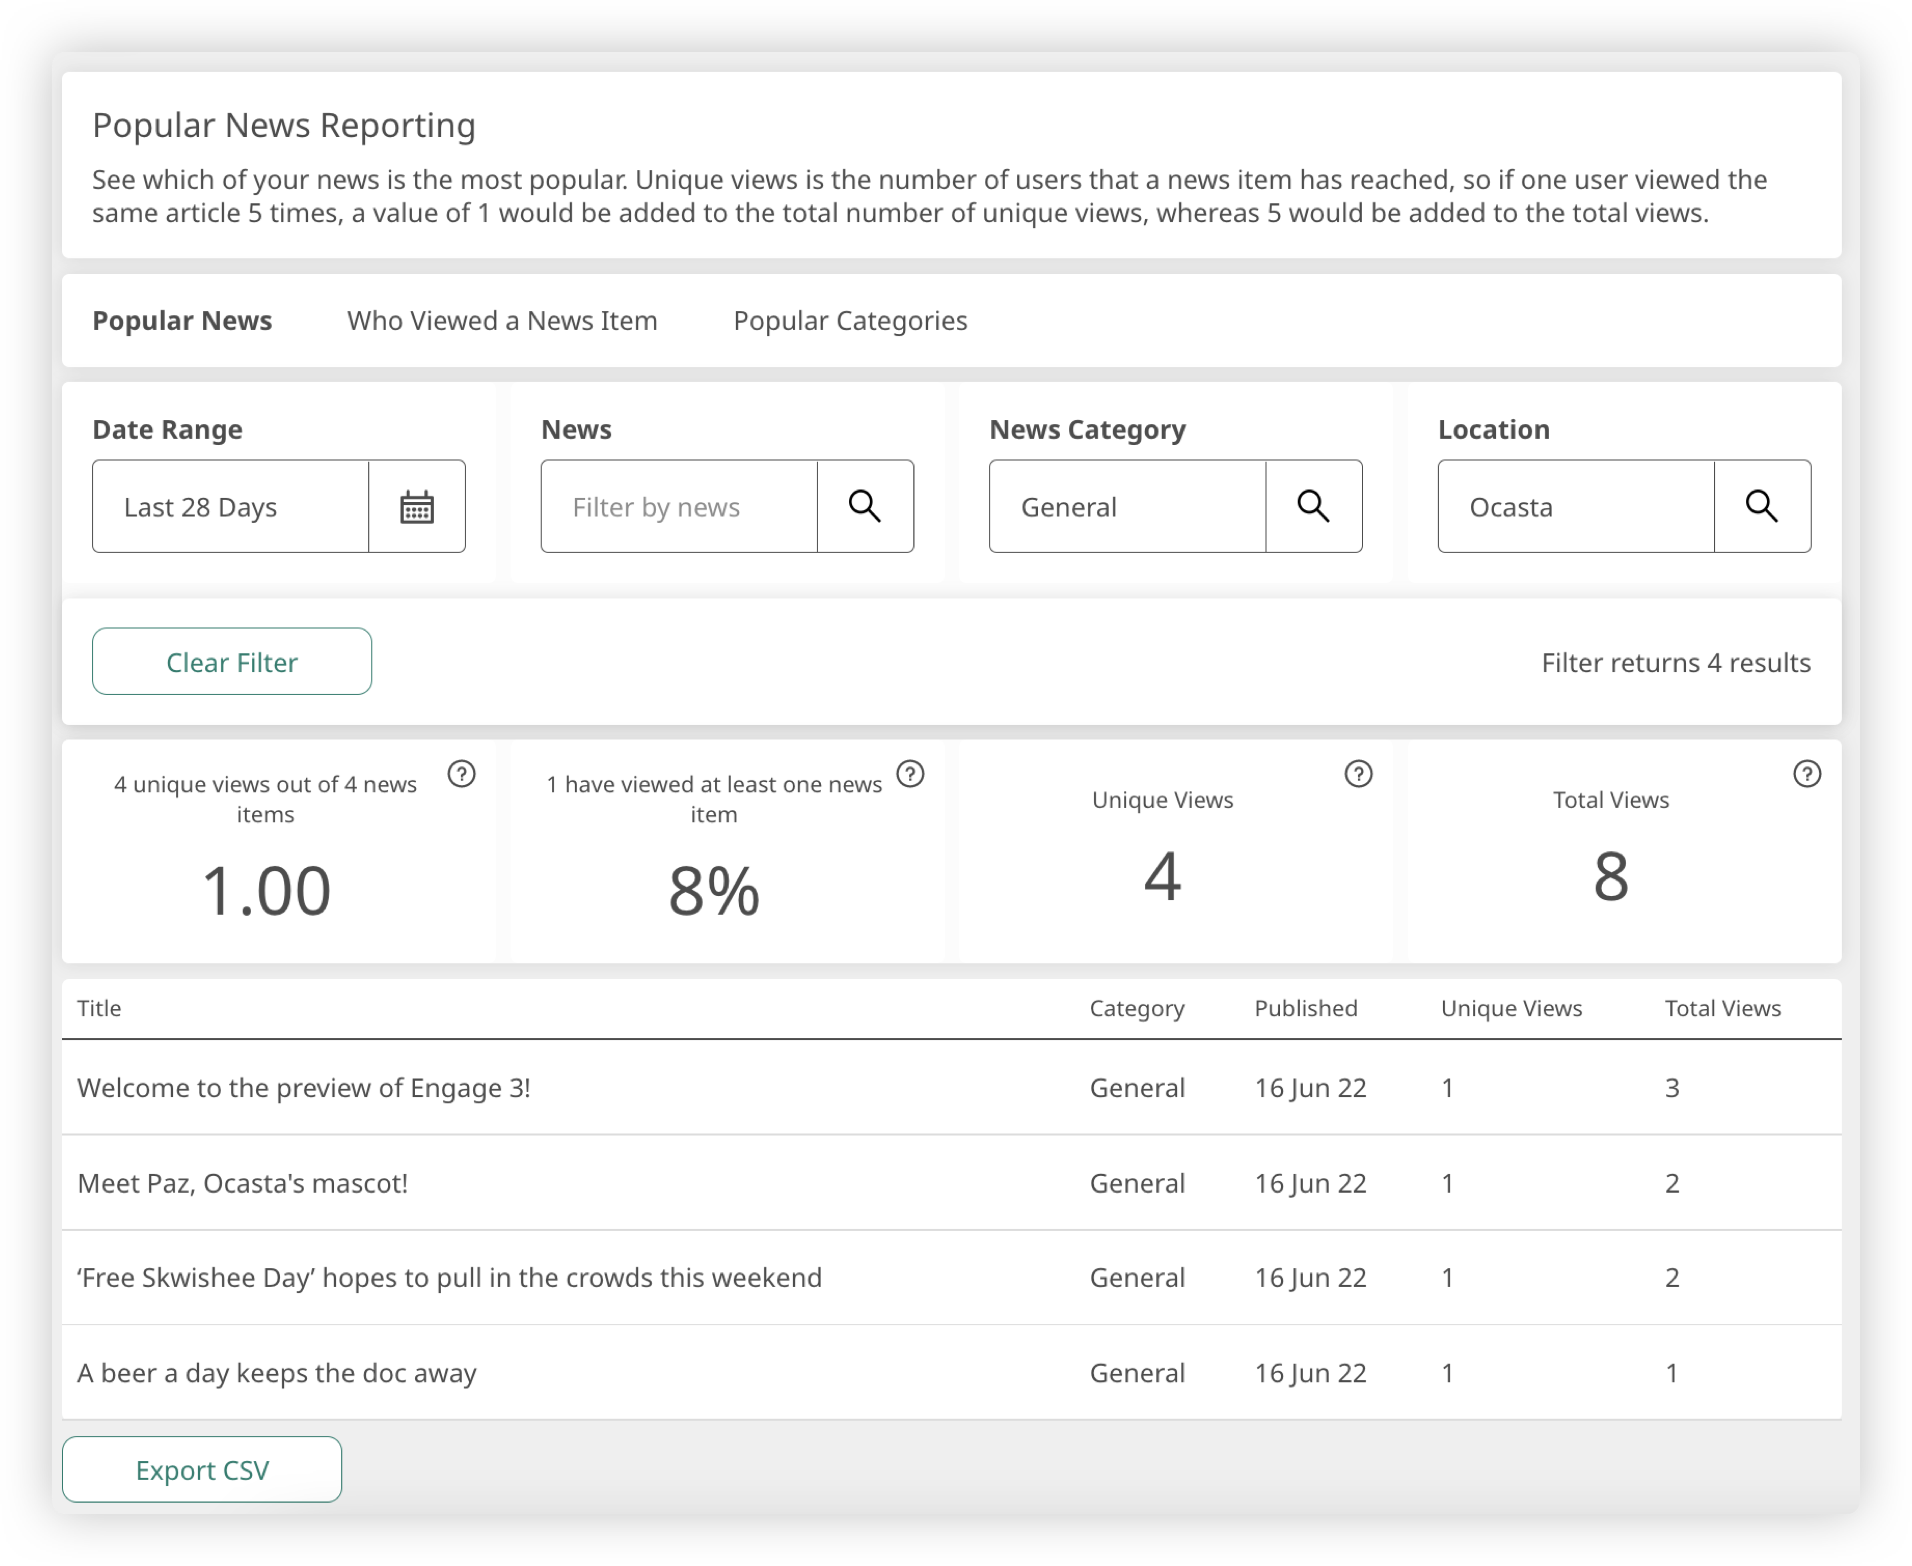Viewport: 1912px width, 1566px height.
Task: Open the Date Range calendar picker icon
Action: click(416, 507)
